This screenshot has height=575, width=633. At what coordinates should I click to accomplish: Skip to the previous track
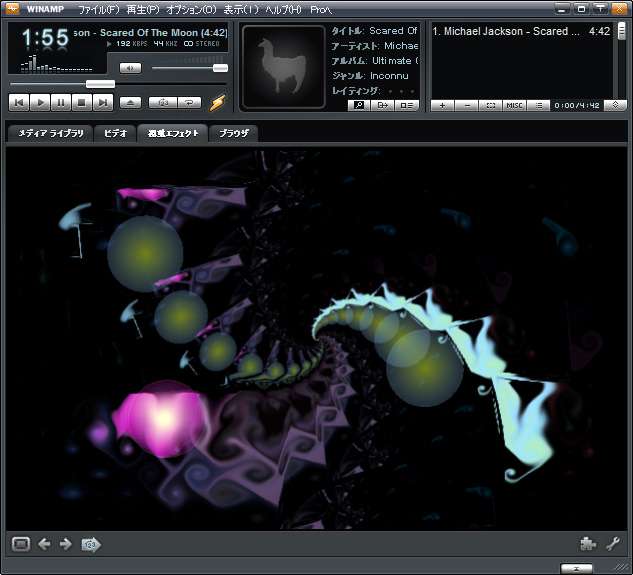19,103
